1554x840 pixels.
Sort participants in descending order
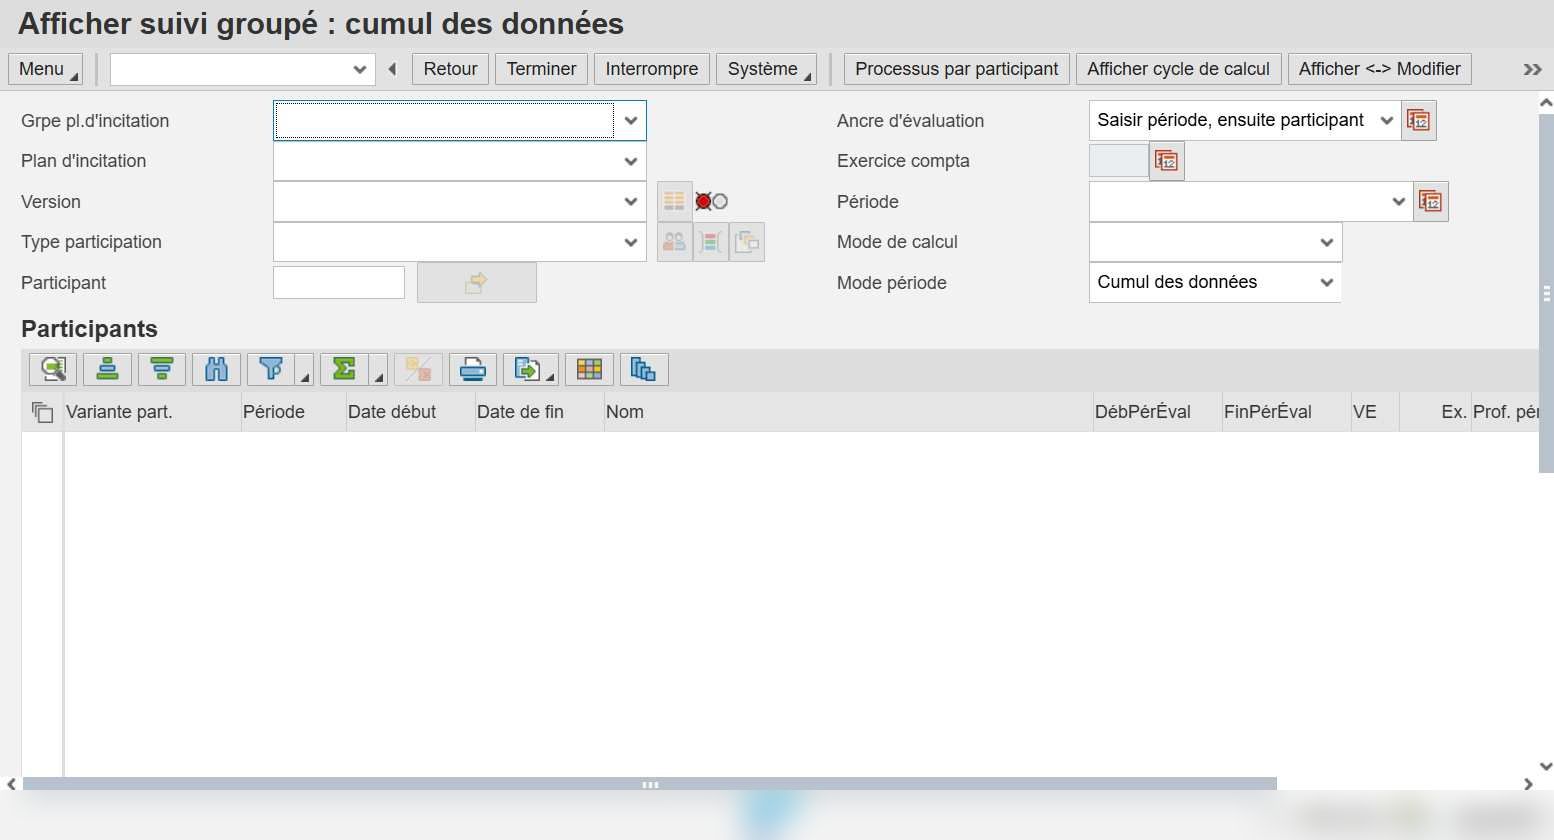[162, 370]
